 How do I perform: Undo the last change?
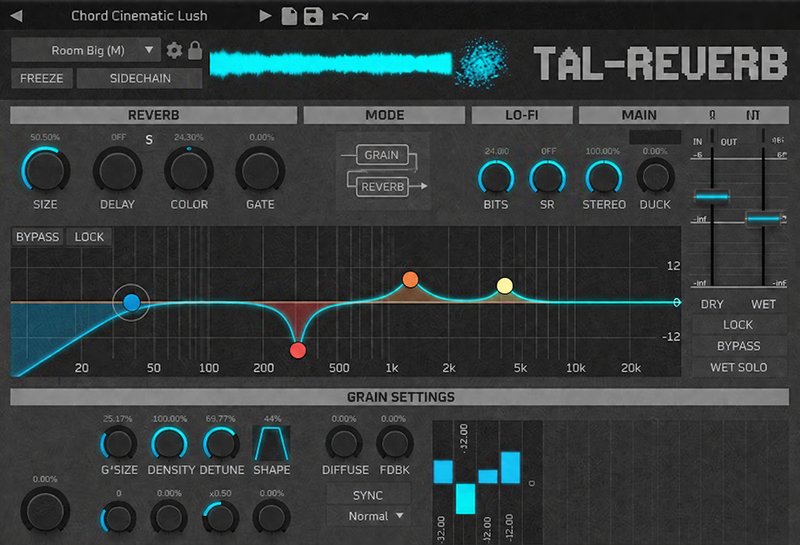point(340,17)
